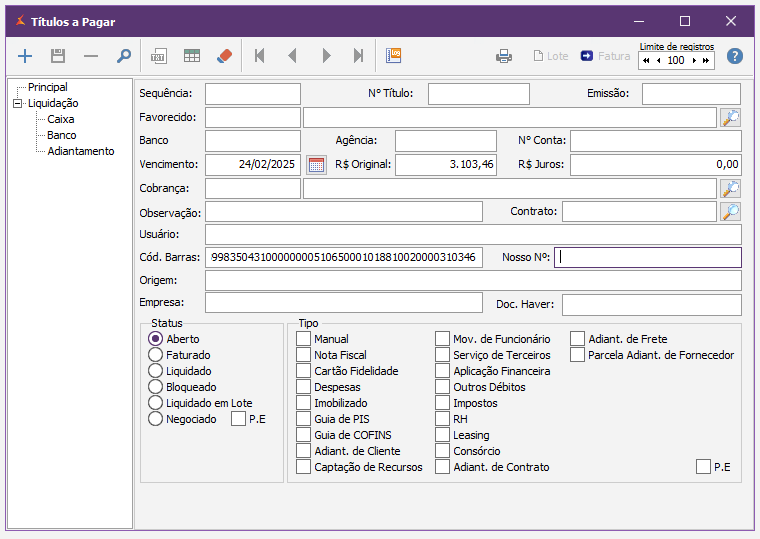Click the save floppy disk icon
Screen dimensions: 760x539
[58, 56]
